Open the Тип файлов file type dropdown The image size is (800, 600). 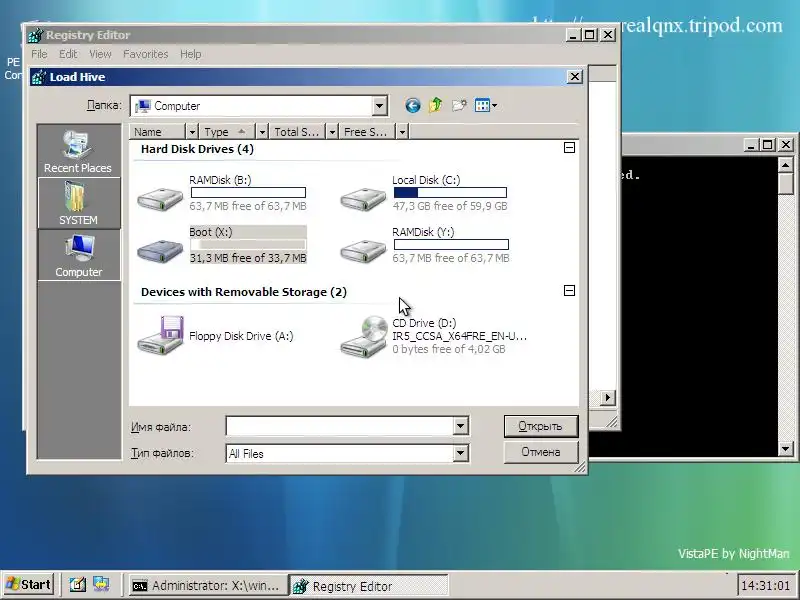point(460,453)
